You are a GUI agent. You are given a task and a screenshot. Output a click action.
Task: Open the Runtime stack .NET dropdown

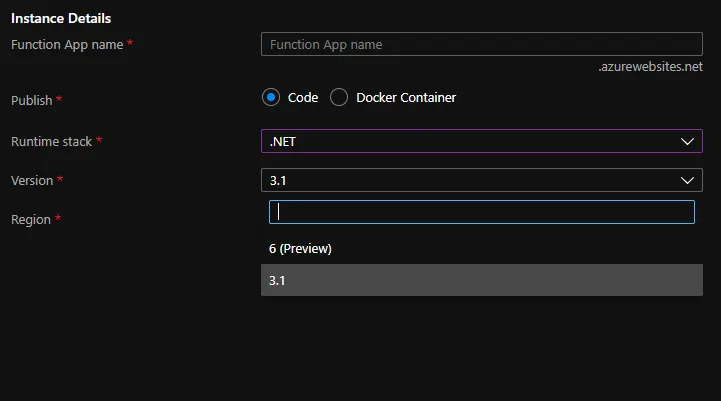470,142
